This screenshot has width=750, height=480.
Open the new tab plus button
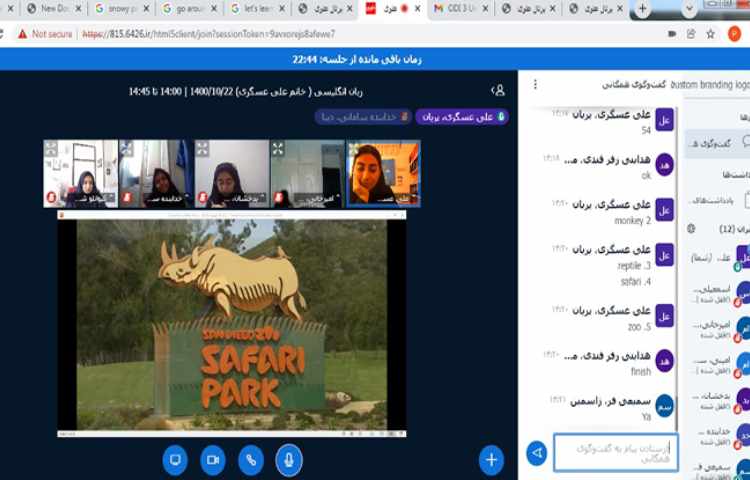642,9
